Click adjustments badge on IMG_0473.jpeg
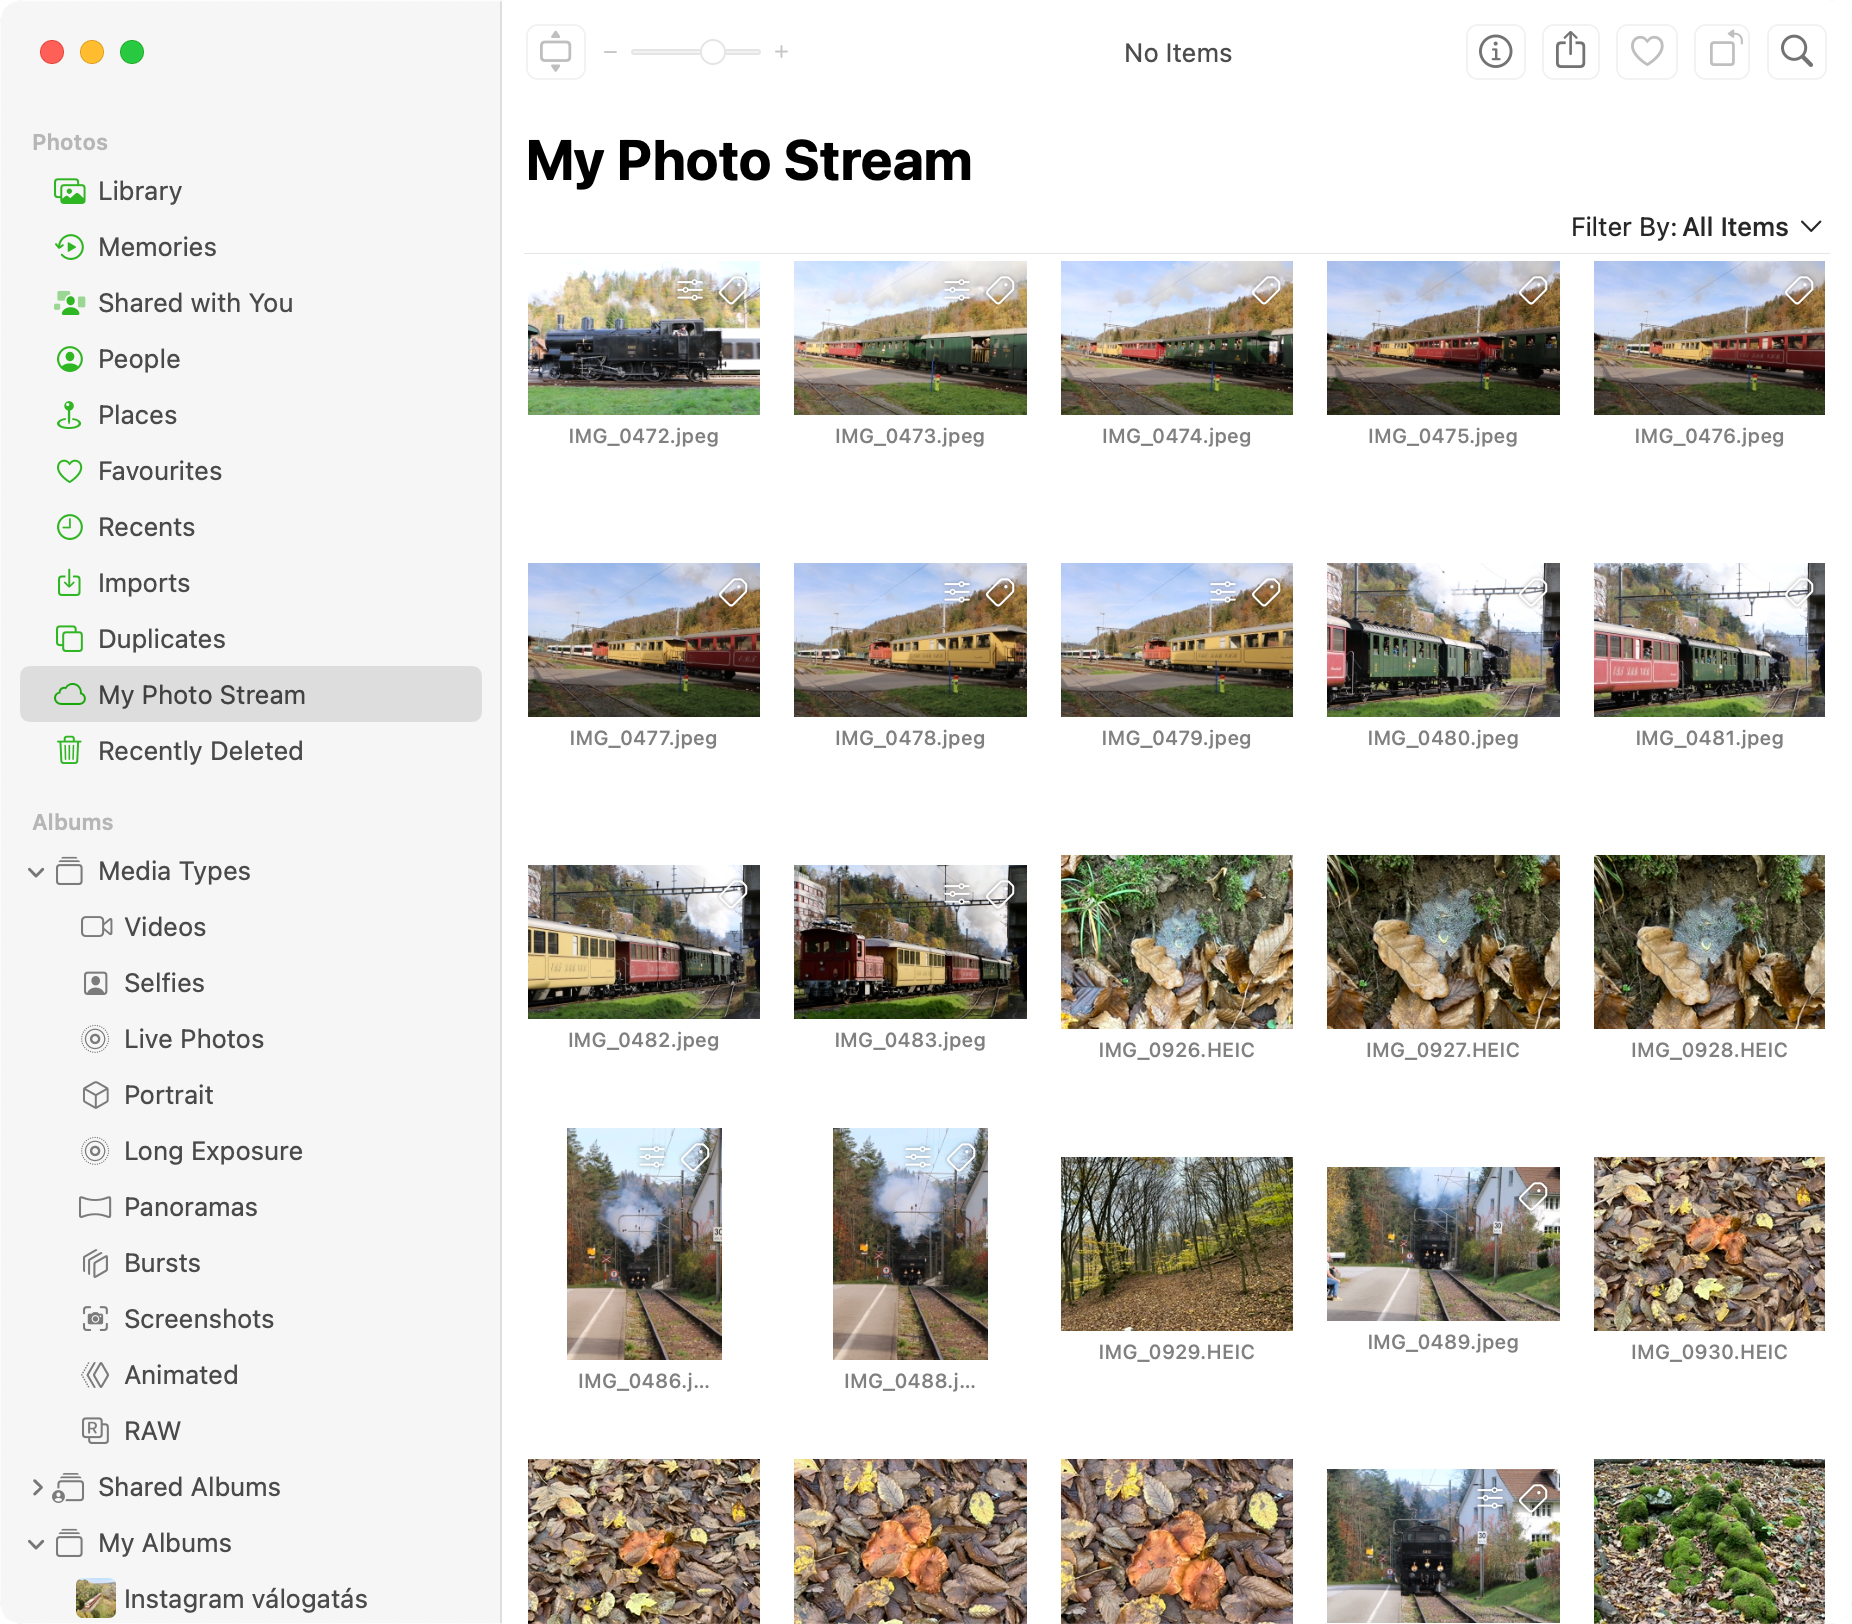The image size is (1852, 1624). click(957, 290)
